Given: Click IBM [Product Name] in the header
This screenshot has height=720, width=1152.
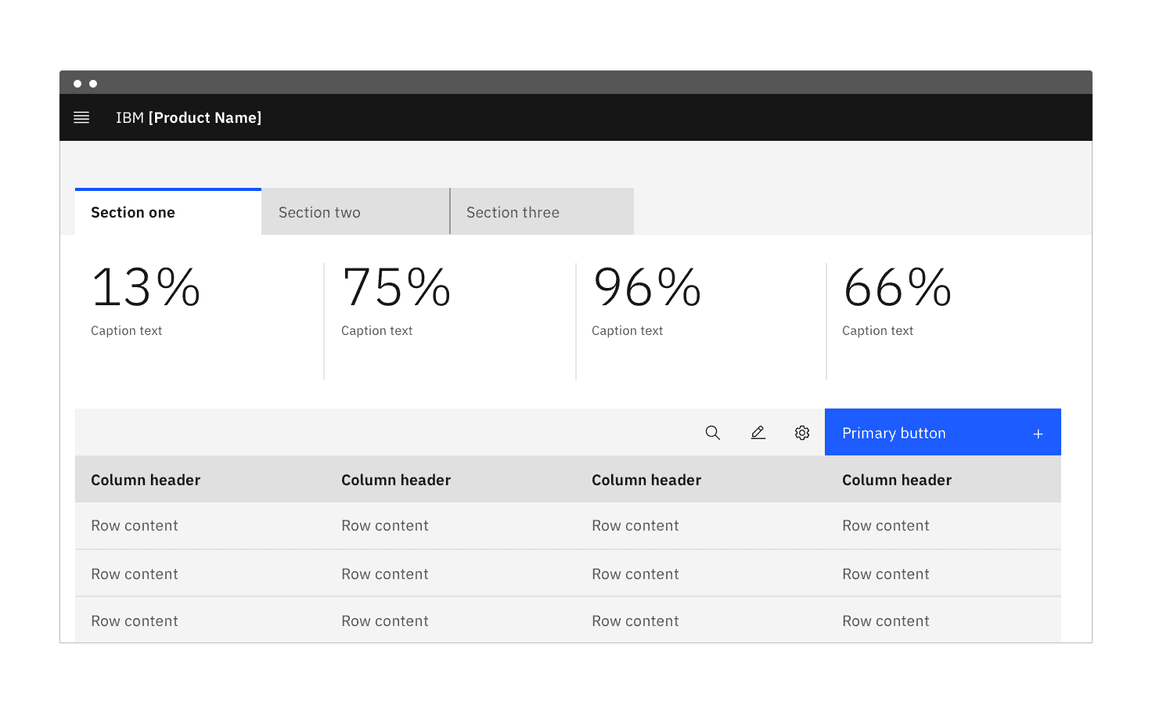Looking at the screenshot, I should 188,117.
